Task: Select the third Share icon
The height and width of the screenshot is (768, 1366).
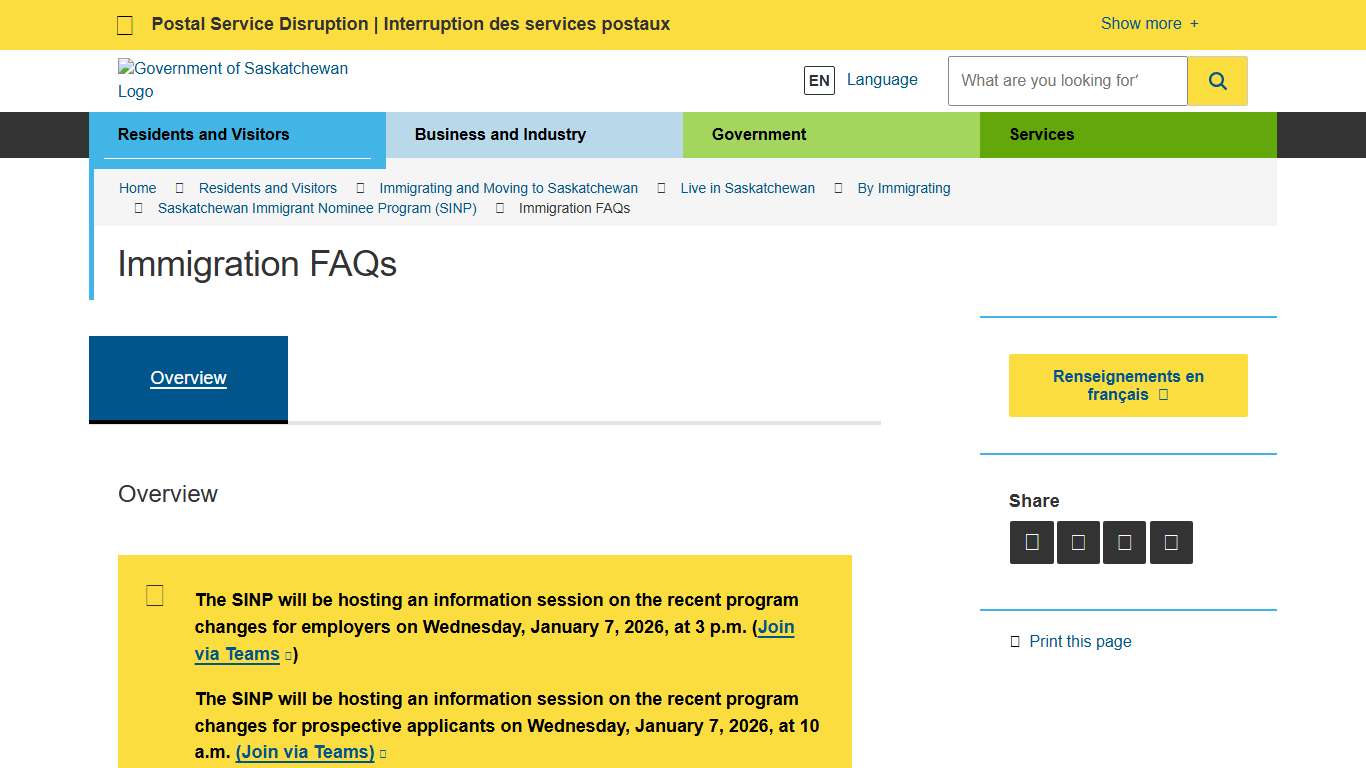Action: click(1125, 542)
